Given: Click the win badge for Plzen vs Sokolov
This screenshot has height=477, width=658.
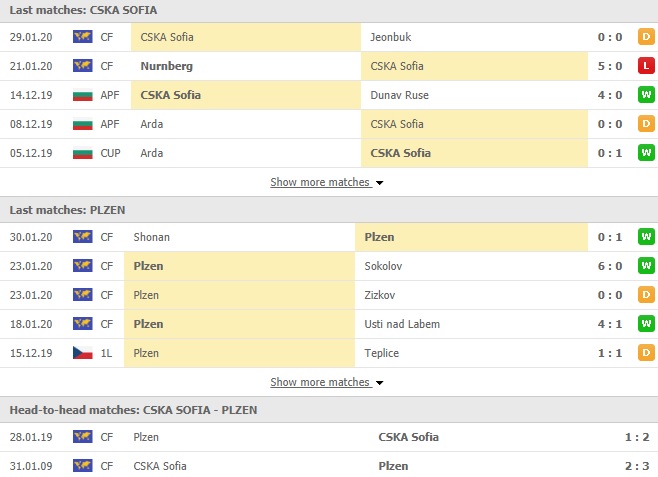Looking at the screenshot, I should pyautogui.click(x=646, y=266).
